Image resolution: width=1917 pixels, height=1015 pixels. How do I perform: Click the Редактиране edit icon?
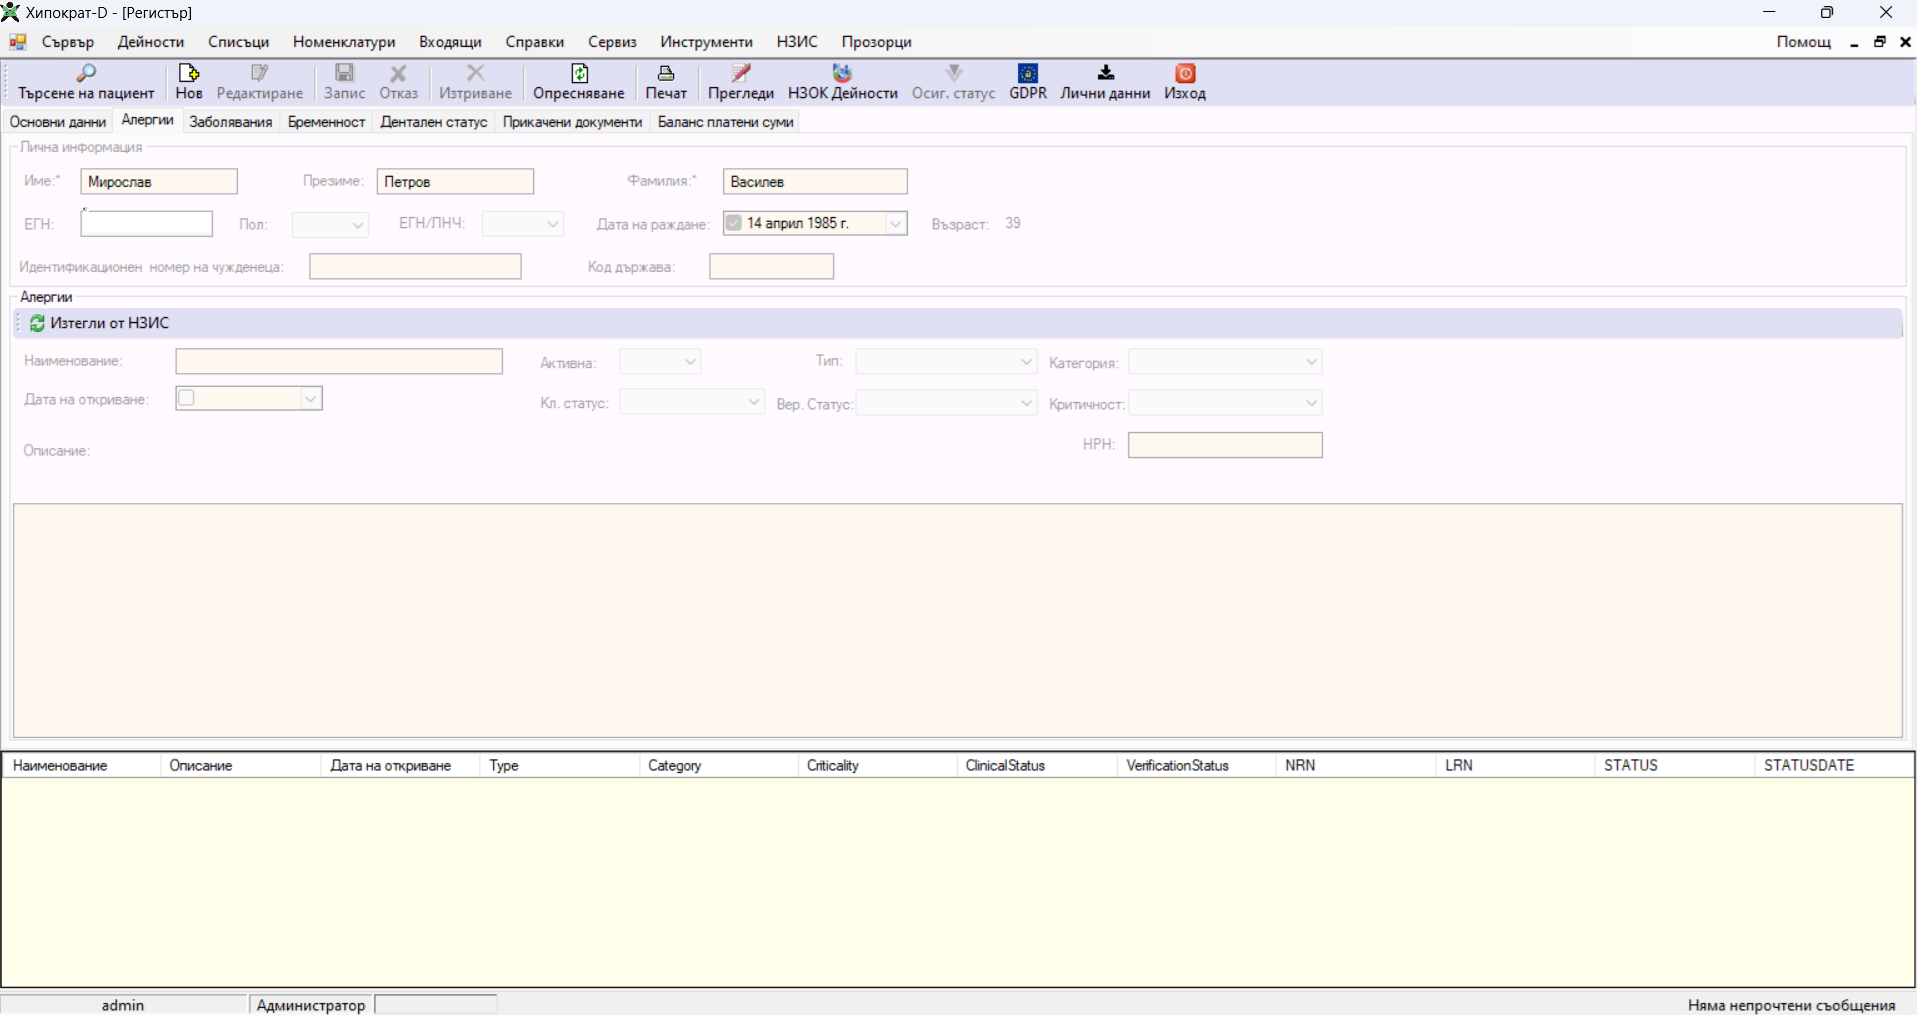click(x=259, y=73)
